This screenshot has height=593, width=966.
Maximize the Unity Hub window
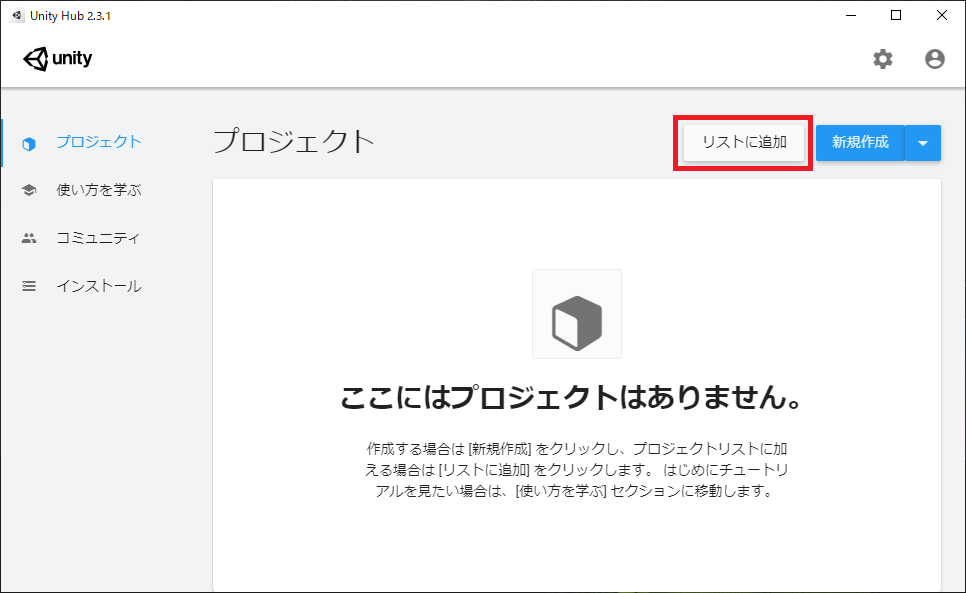click(x=896, y=15)
